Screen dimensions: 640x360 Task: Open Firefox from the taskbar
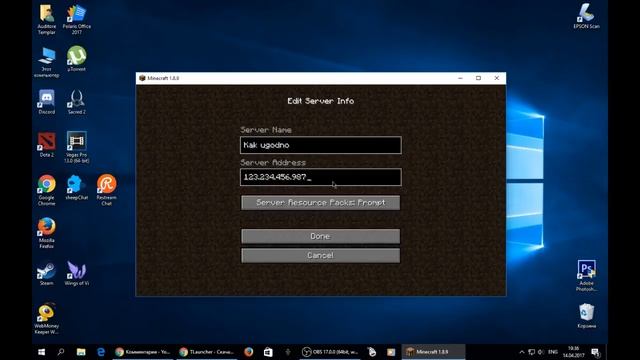249,352
